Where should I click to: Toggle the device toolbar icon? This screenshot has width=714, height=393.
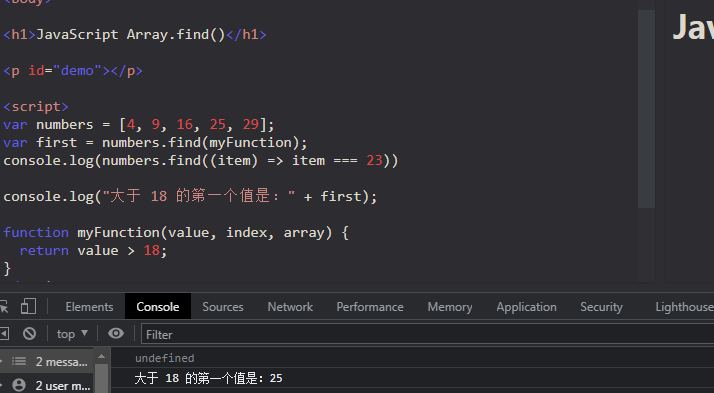28,306
